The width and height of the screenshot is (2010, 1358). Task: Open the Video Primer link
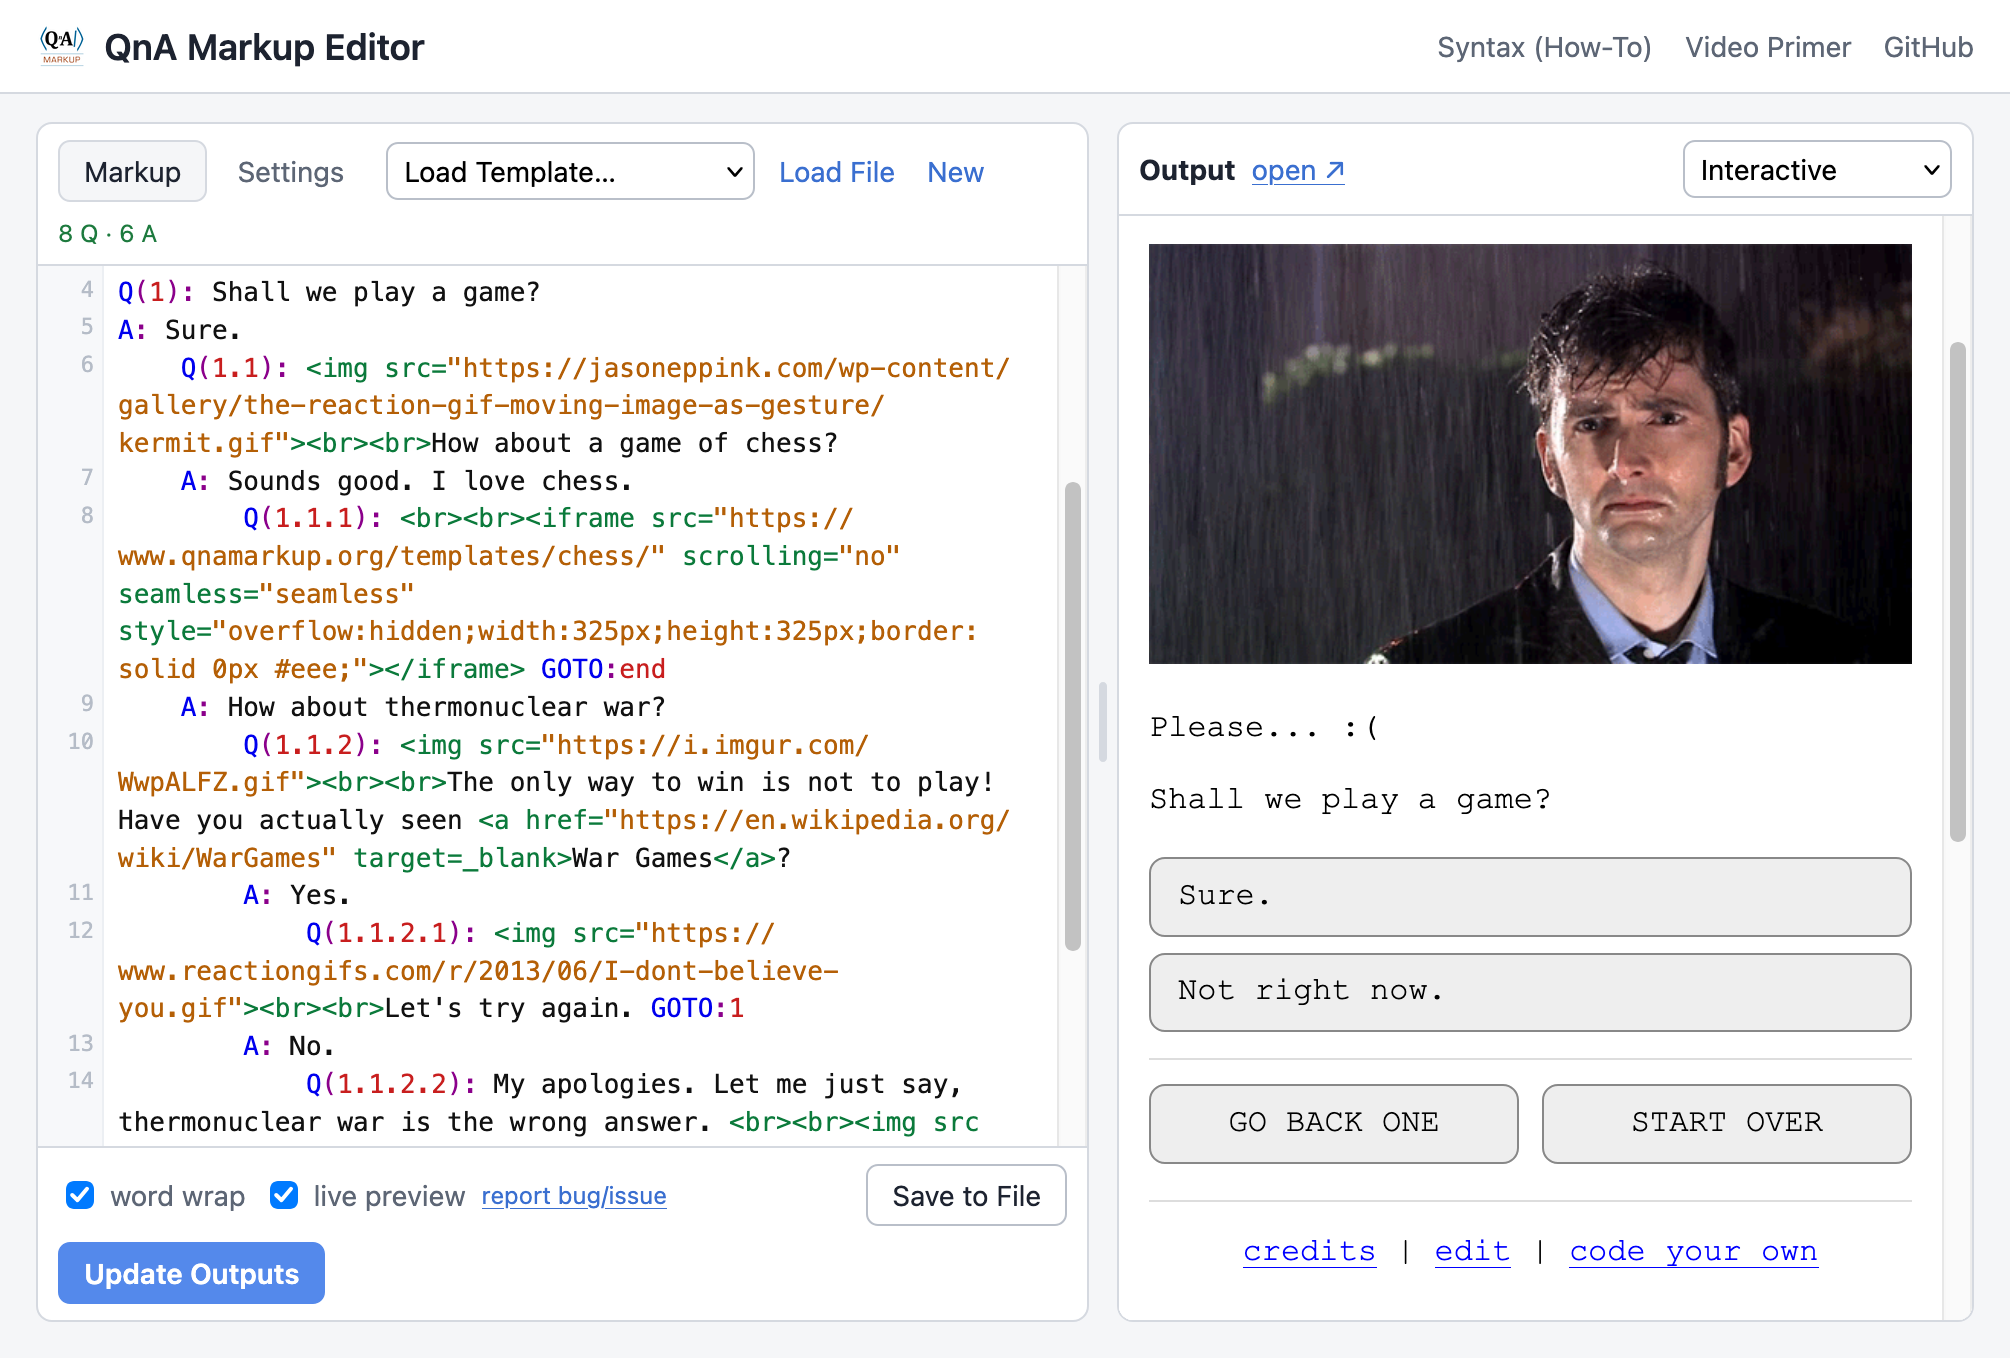click(1767, 47)
